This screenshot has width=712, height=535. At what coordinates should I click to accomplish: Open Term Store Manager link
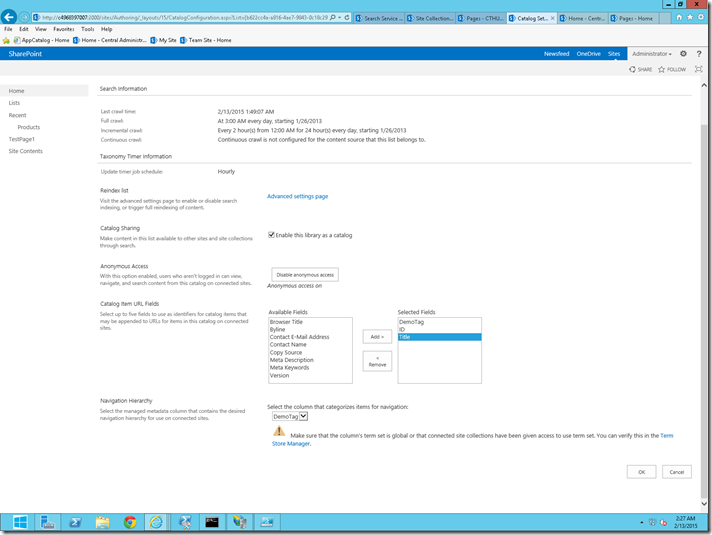tap(291, 444)
